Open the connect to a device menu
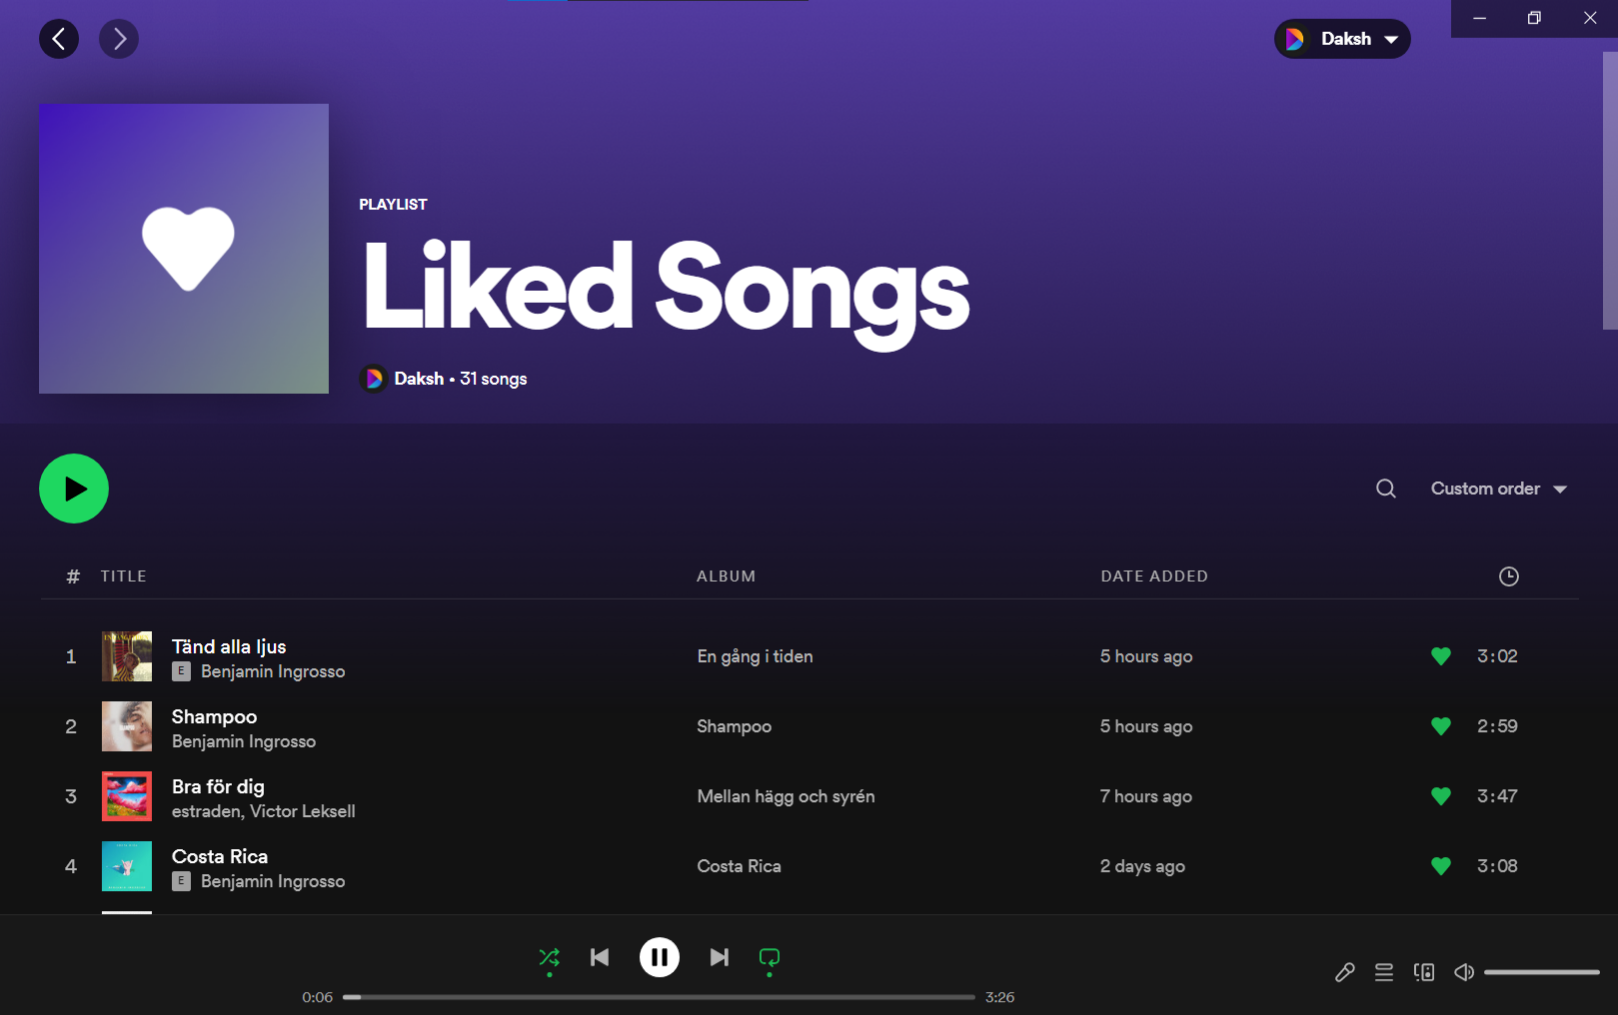The width and height of the screenshot is (1618, 1015). click(x=1424, y=972)
